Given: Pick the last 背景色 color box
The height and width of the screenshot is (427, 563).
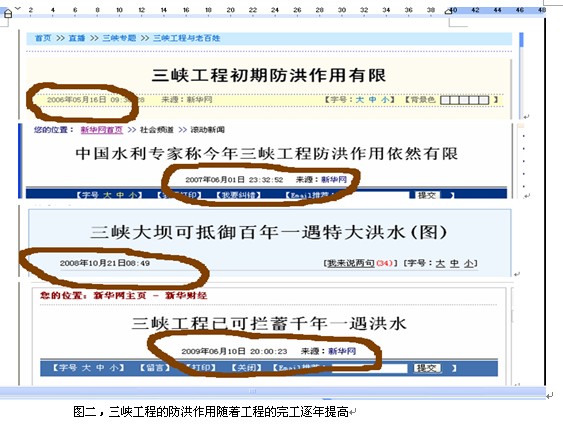Looking at the screenshot, I should pyautogui.click(x=484, y=100).
